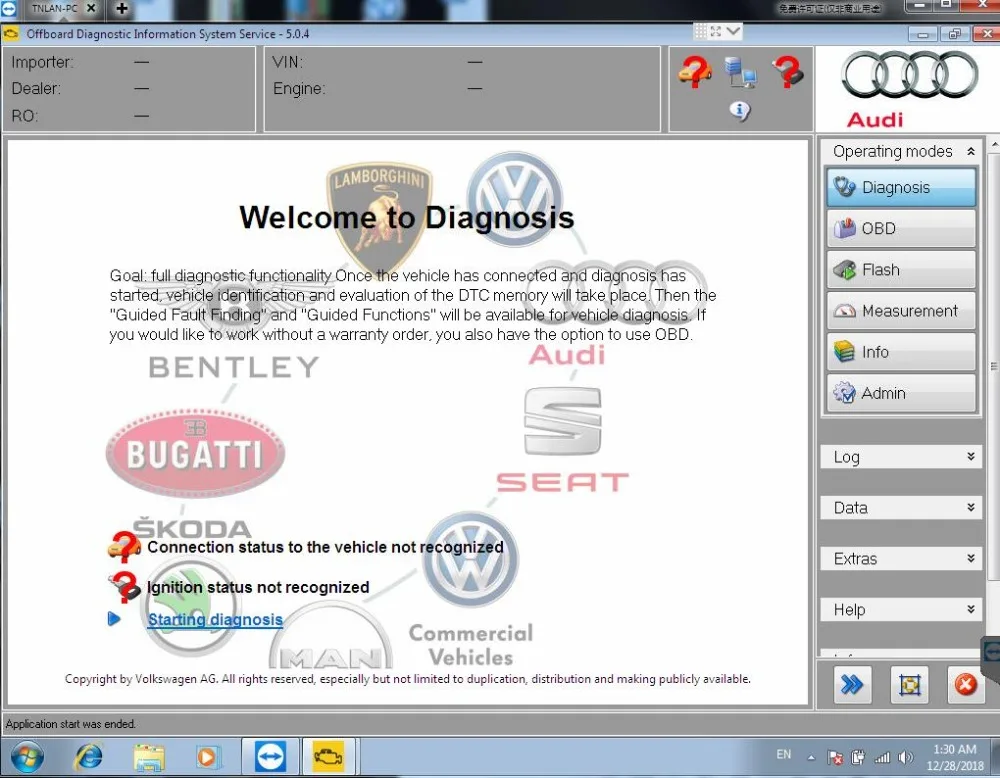Click the fullscreen frame button at bottom
The height and width of the screenshot is (778, 1000).
(x=909, y=685)
